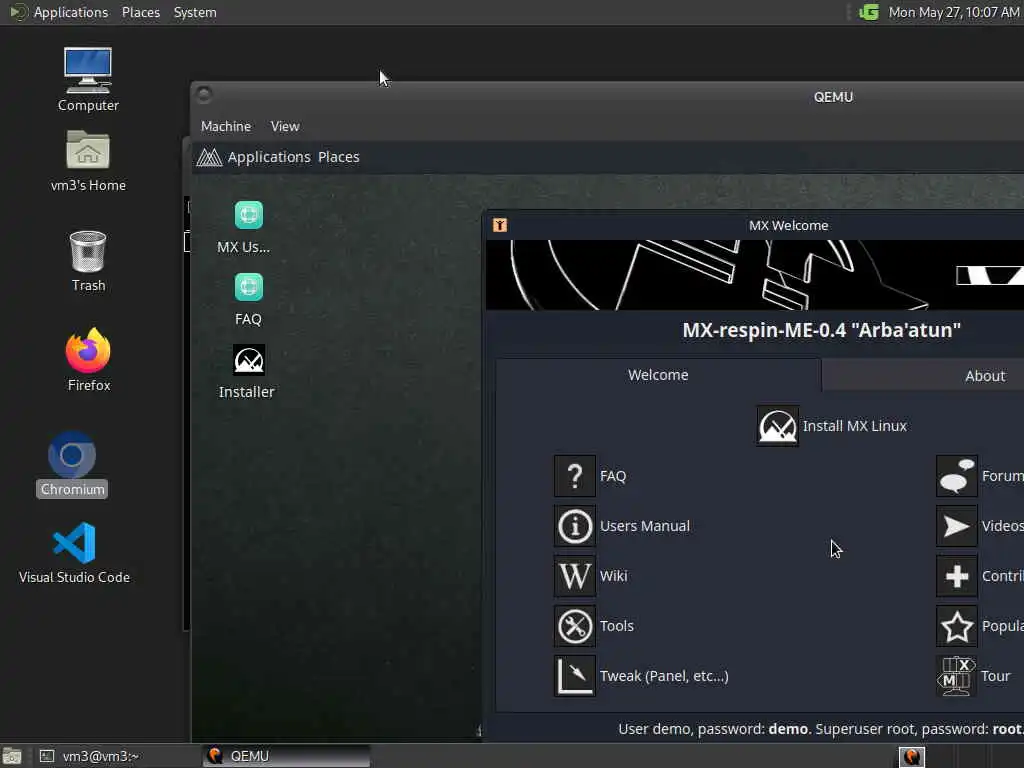The width and height of the screenshot is (1024, 768).
Task: Click the network indicator in top panel
Action: coord(869,12)
